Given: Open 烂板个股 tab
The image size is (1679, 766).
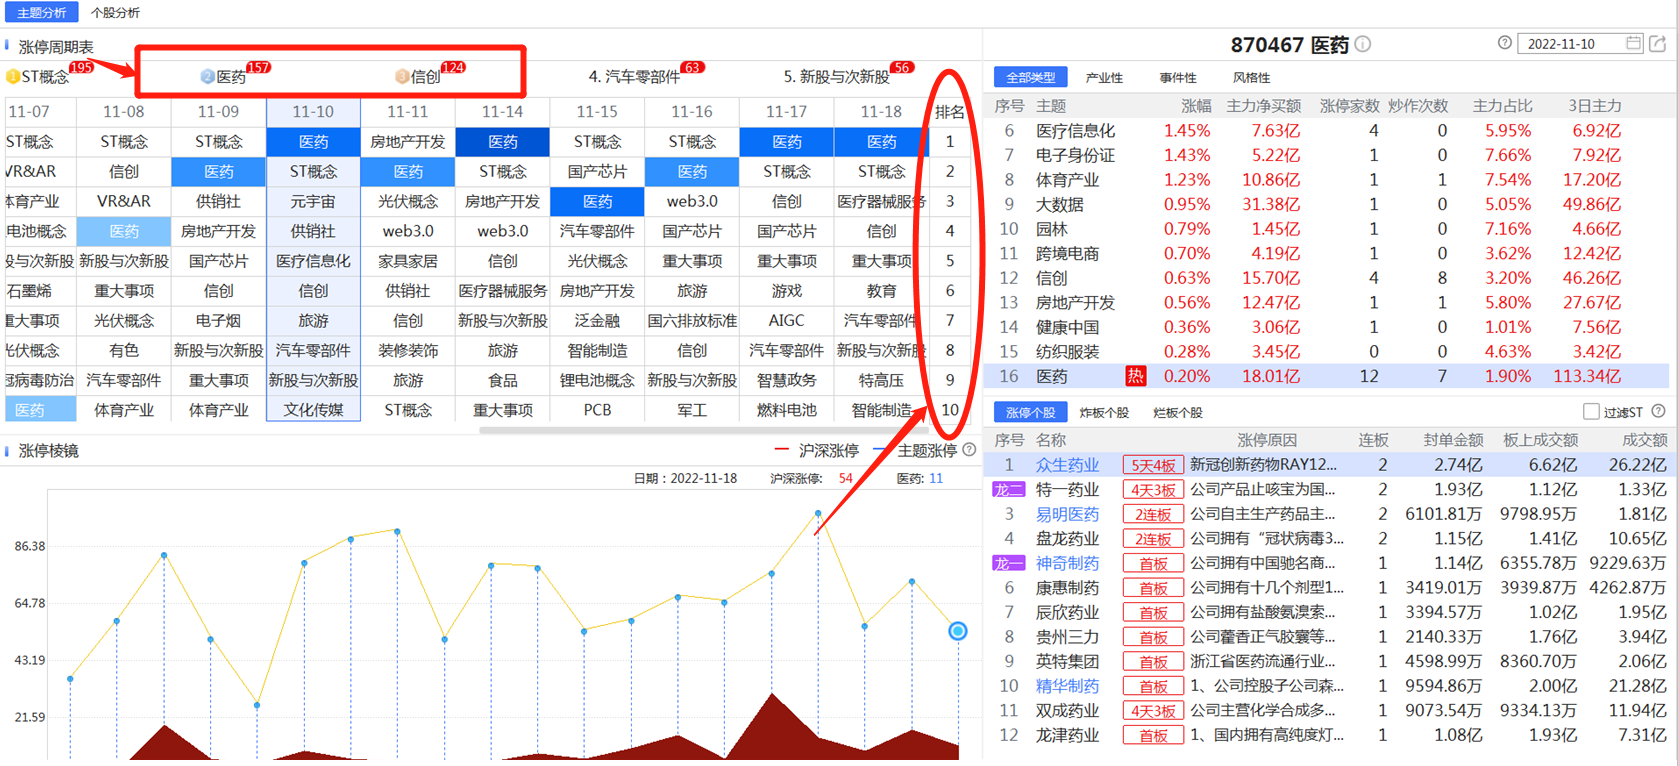Looking at the screenshot, I should pos(1178,412).
